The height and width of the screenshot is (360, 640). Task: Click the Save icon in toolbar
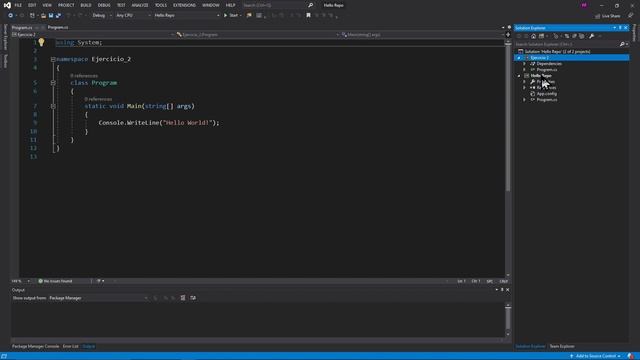[51, 16]
